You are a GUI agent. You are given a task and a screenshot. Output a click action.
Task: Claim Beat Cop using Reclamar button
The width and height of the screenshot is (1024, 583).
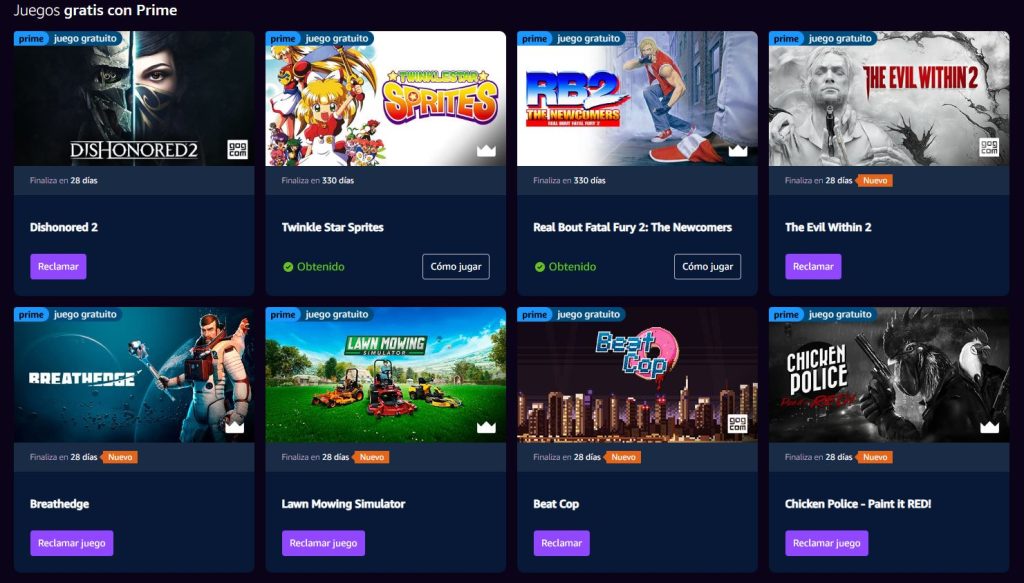[x=562, y=543]
